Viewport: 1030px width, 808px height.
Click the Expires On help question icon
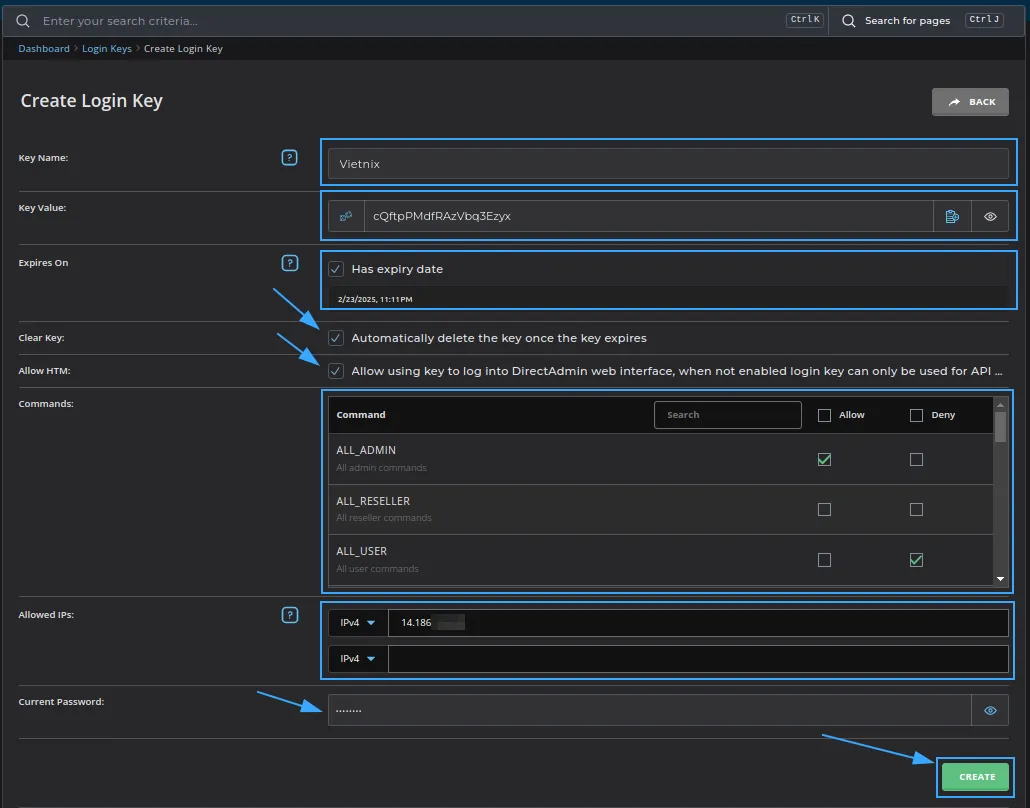click(289, 263)
